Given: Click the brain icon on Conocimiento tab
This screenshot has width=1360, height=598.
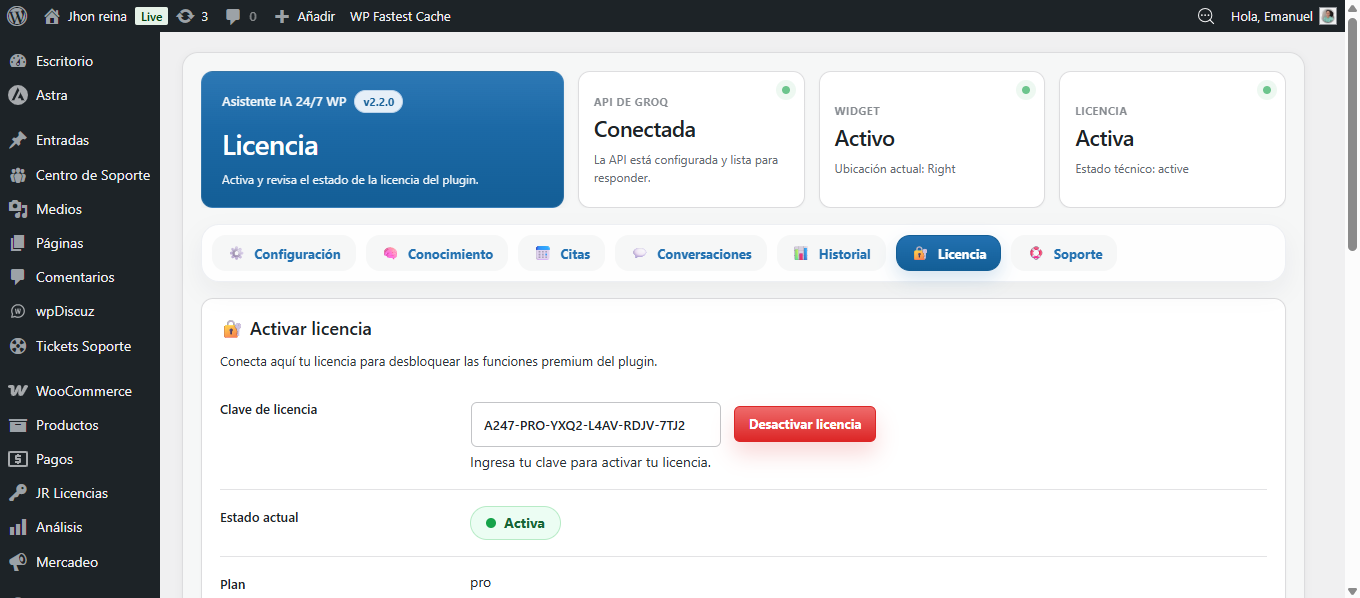Looking at the screenshot, I should pos(390,254).
